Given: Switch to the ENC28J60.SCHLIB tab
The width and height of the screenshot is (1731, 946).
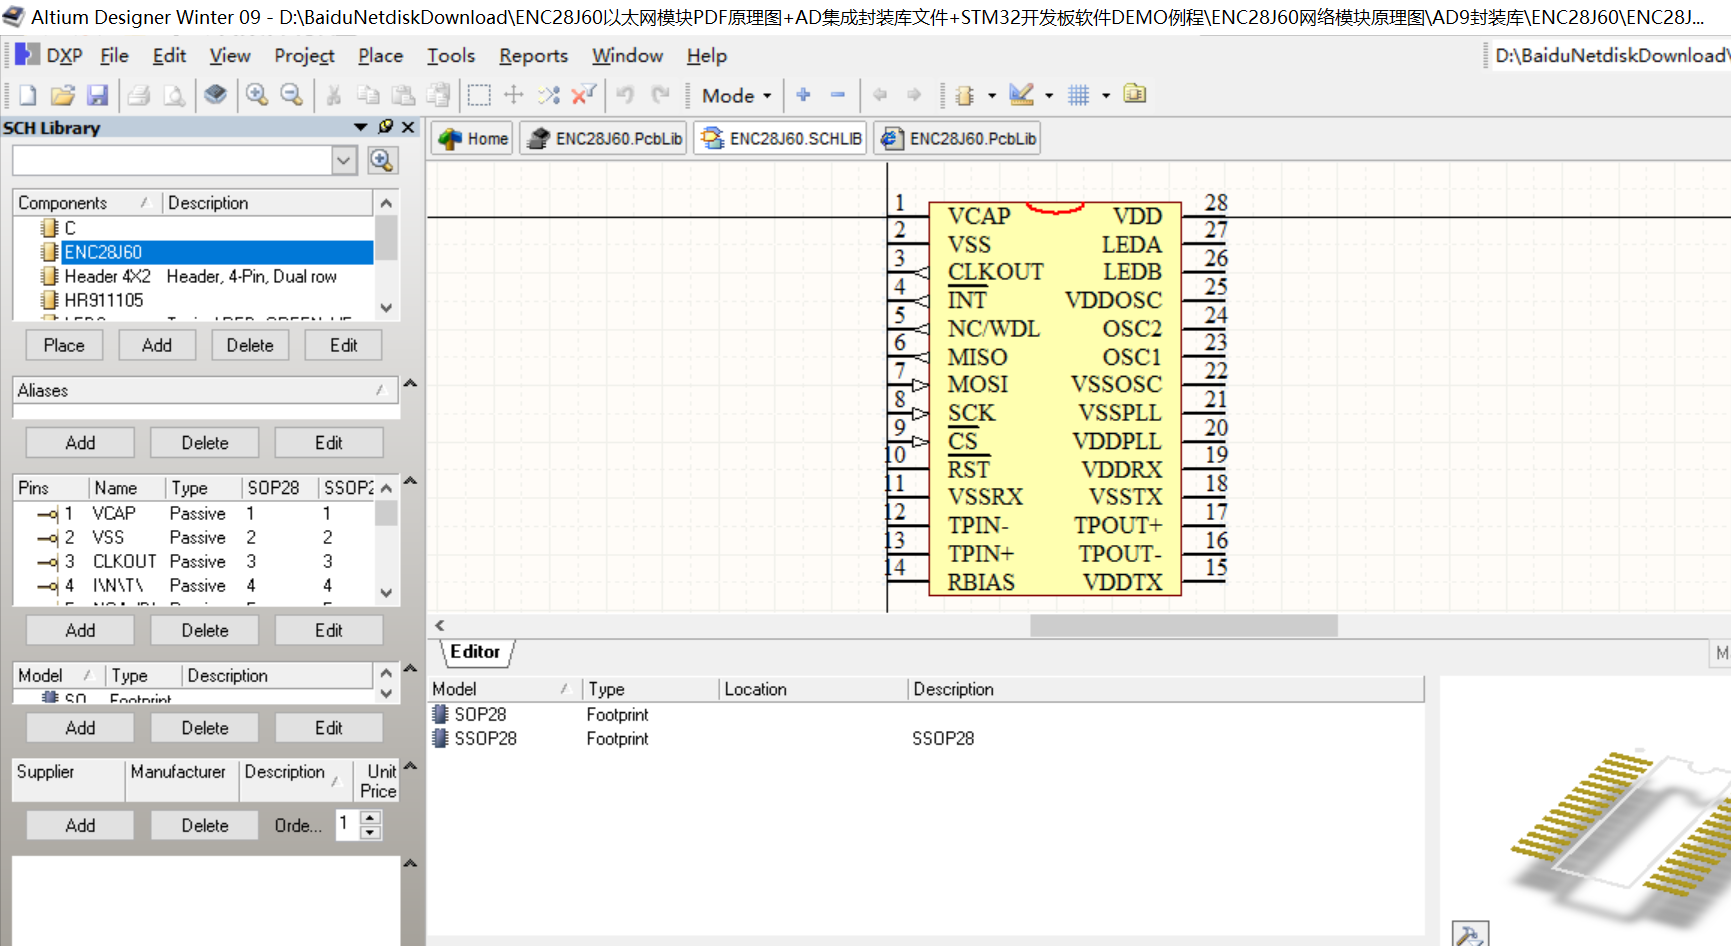Looking at the screenshot, I should pos(781,138).
